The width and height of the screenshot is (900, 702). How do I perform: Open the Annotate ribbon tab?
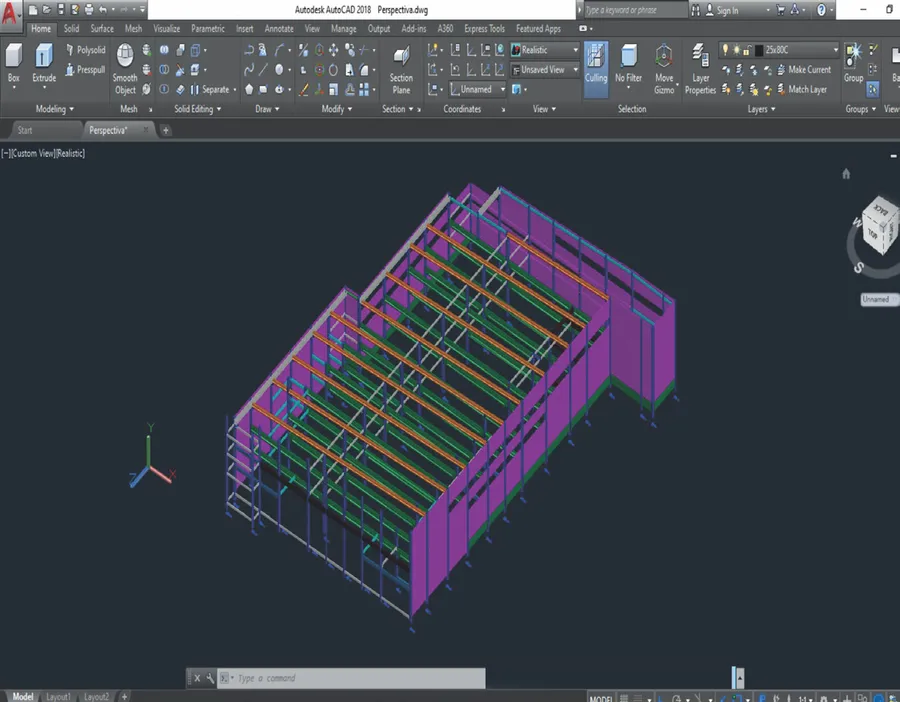(x=279, y=29)
